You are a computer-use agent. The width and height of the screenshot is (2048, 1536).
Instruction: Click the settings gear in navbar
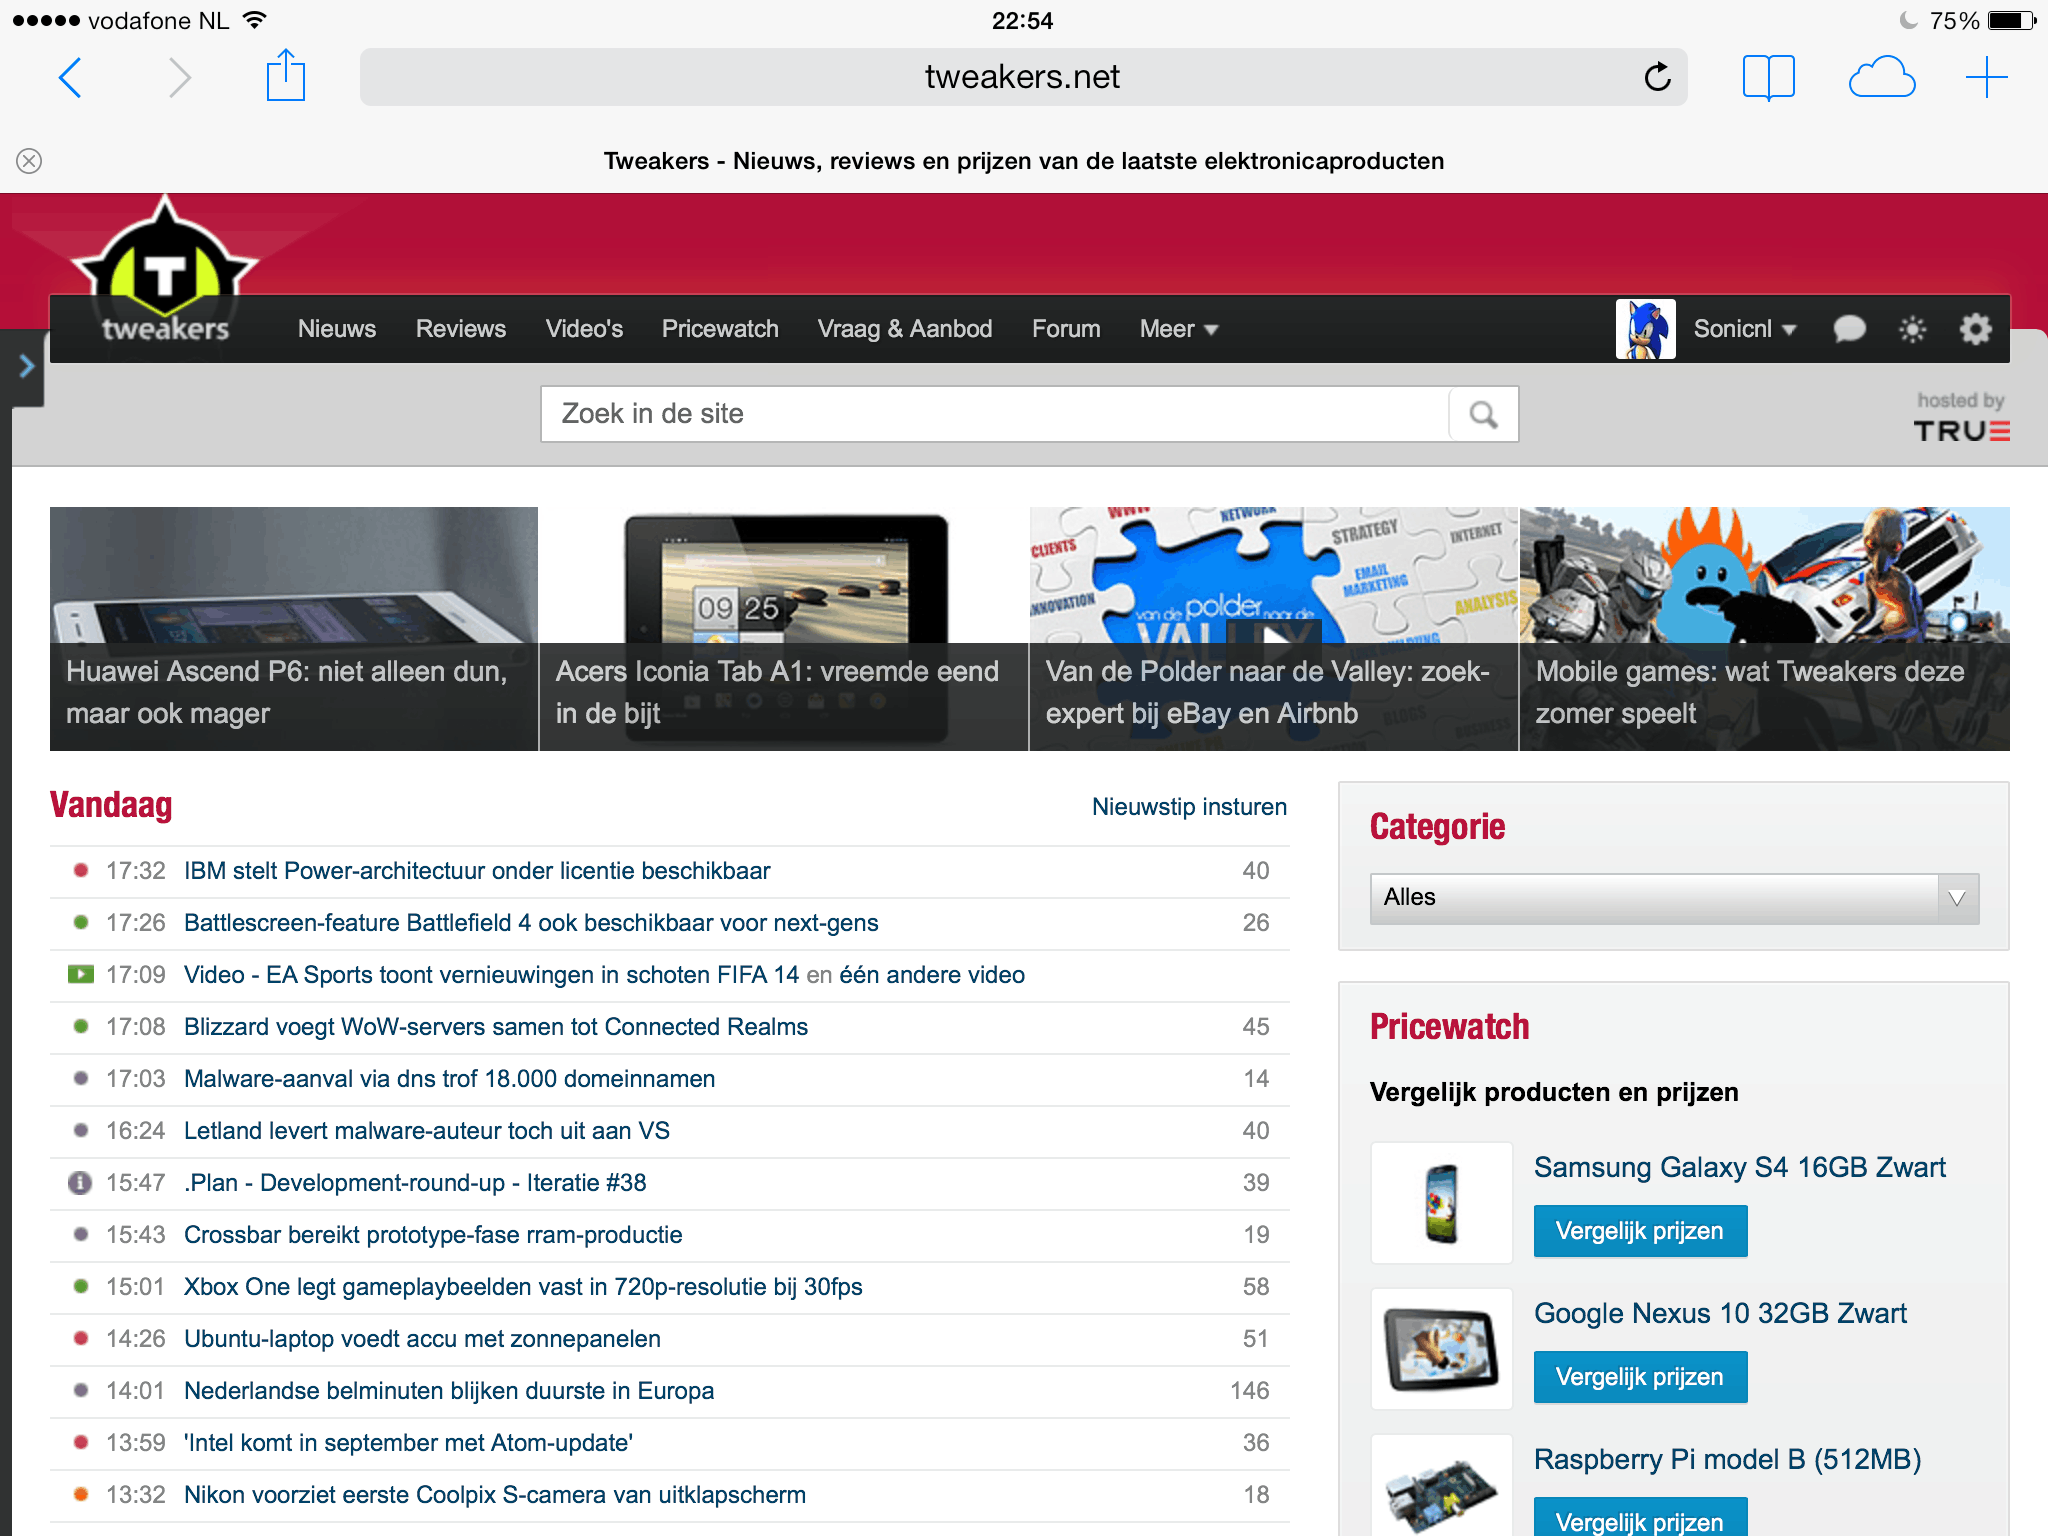(x=1975, y=329)
